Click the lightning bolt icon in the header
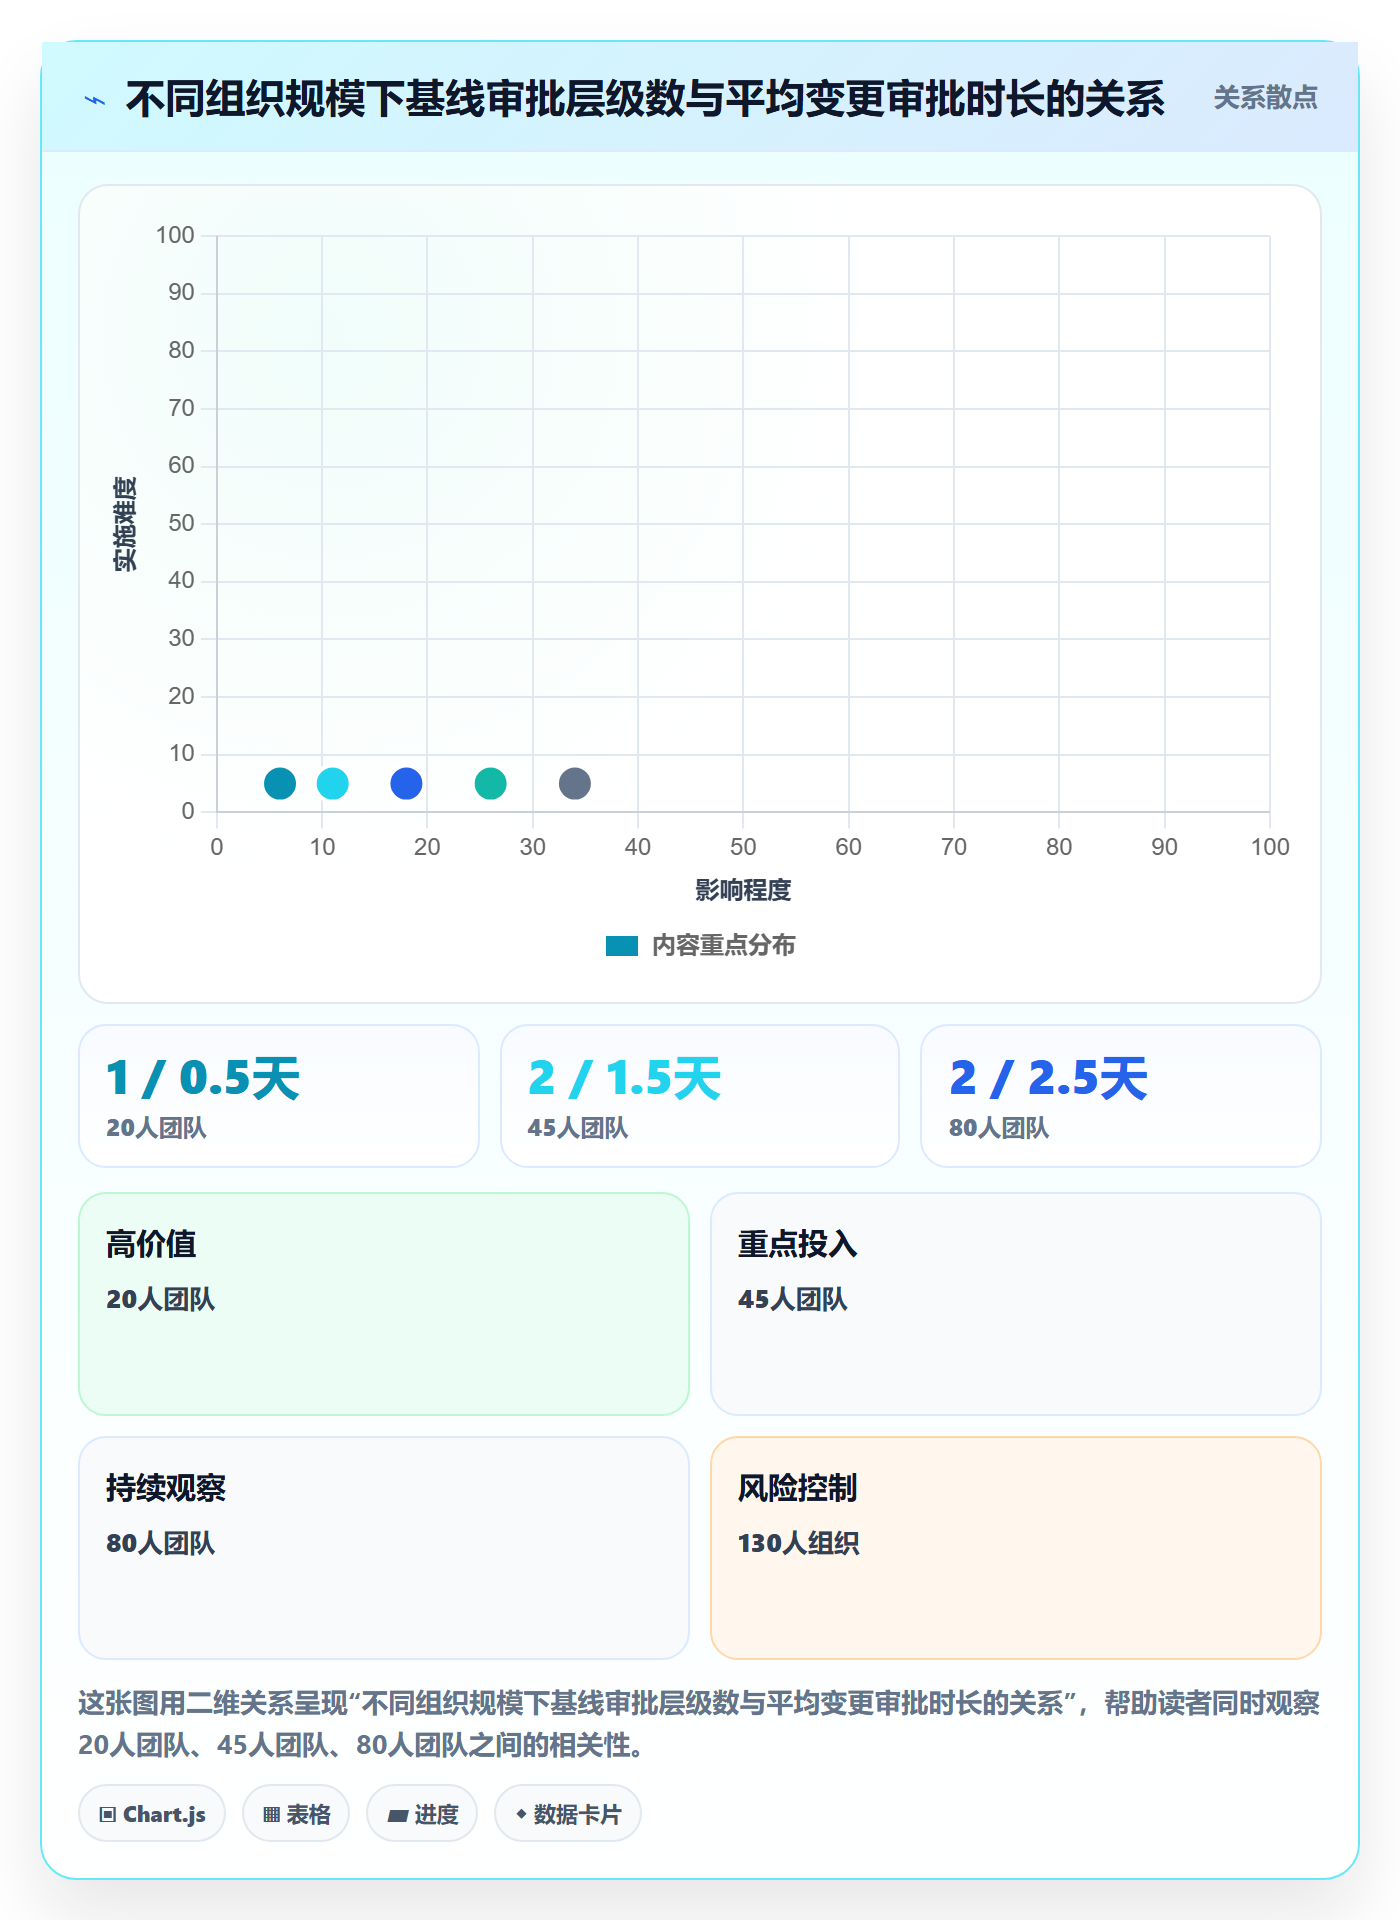The width and height of the screenshot is (1400, 1920). coord(95,100)
